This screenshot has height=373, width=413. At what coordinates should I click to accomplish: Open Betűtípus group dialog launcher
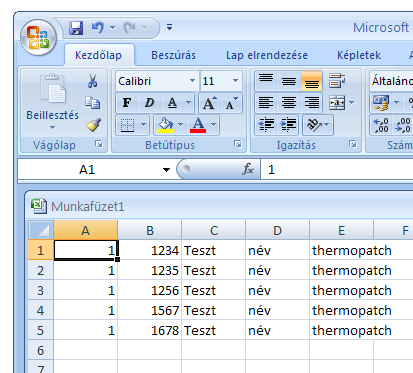coord(238,144)
